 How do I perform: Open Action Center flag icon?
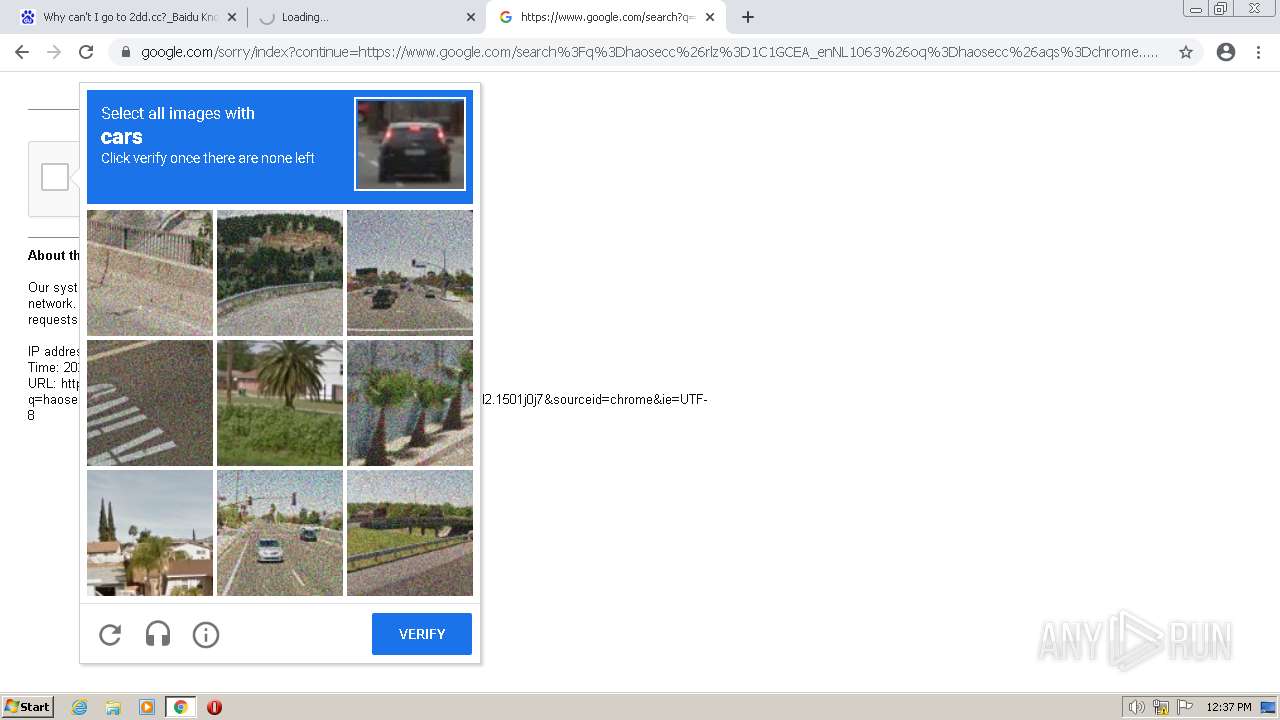pos(1185,707)
